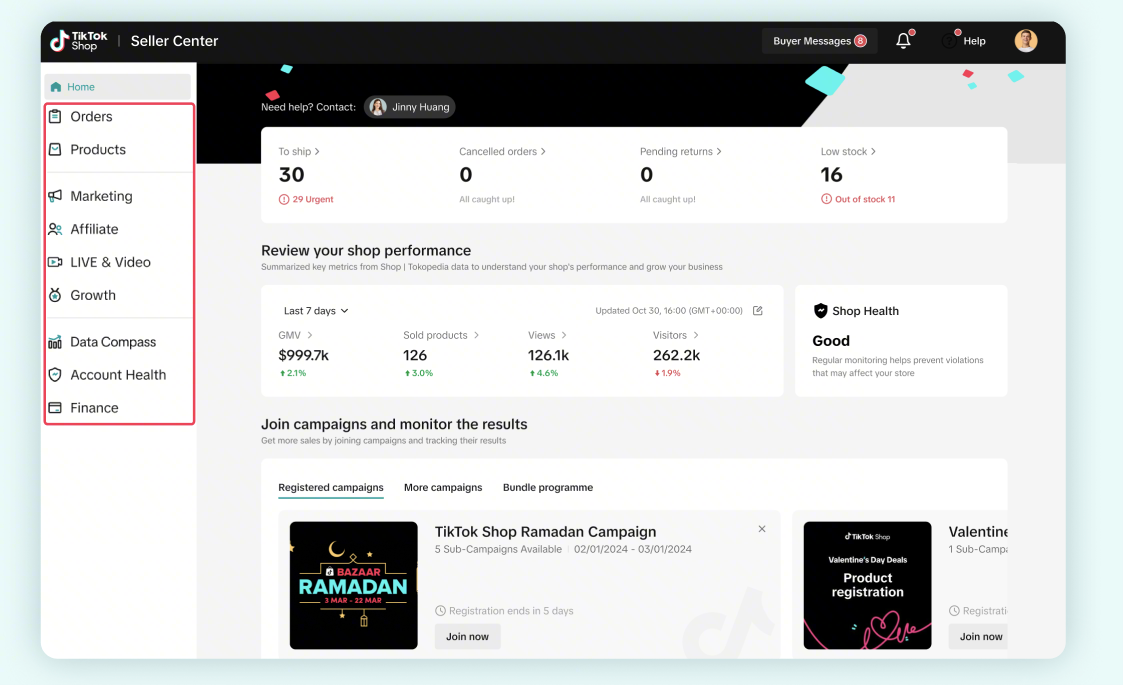The width and height of the screenshot is (1123, 685).
Task: Click the GMV value $999.7k
Action: point(304,355)
